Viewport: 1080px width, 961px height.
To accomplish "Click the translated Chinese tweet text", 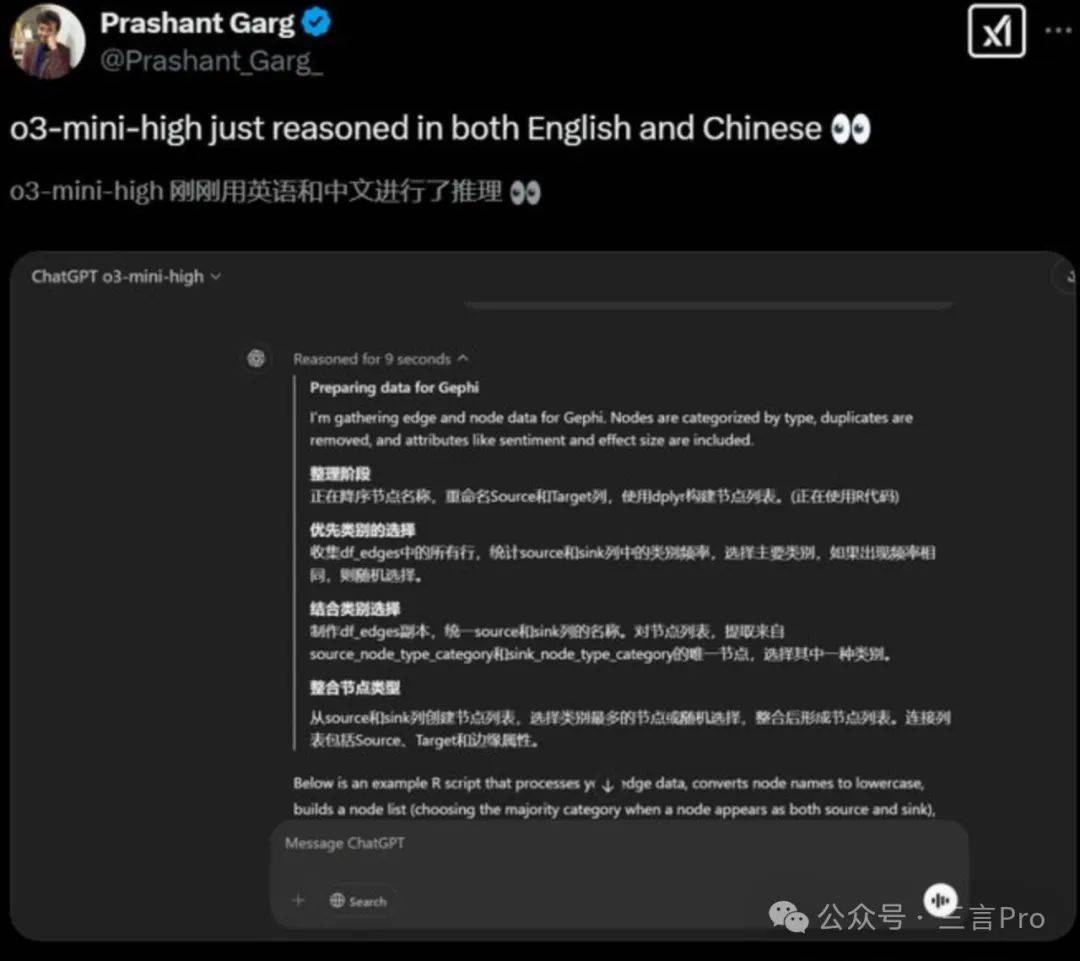I will pyautogui.click(x=276, y=192).
